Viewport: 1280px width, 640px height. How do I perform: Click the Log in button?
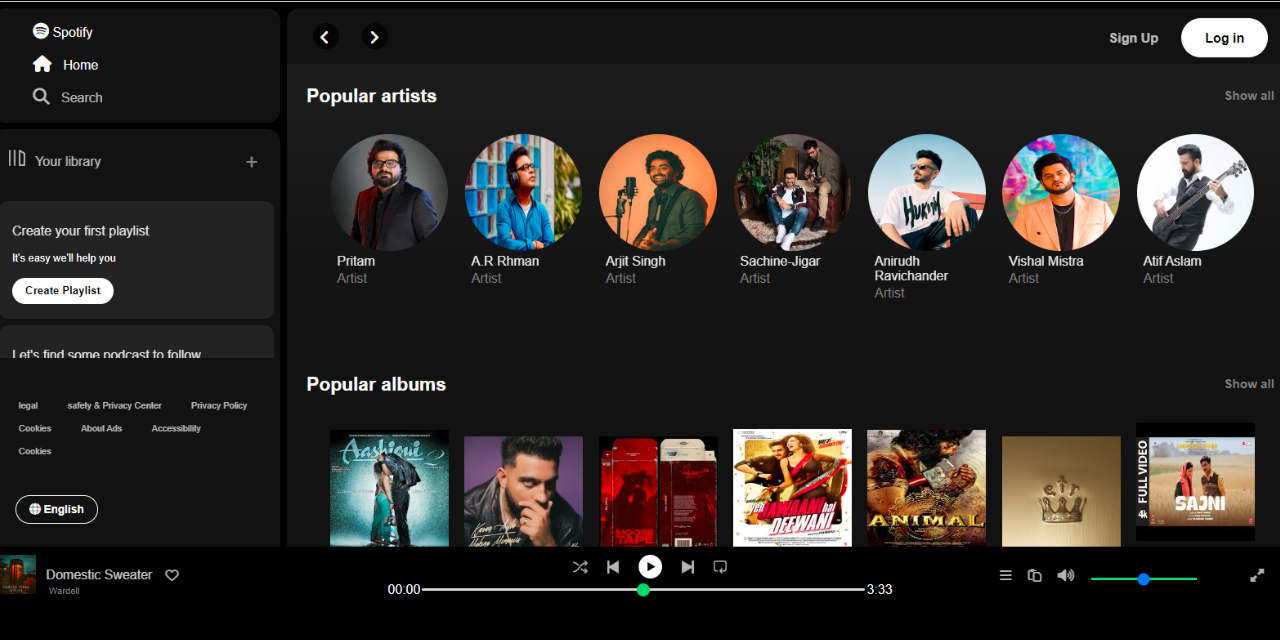pyautogui.click(x=1224, y=37)
